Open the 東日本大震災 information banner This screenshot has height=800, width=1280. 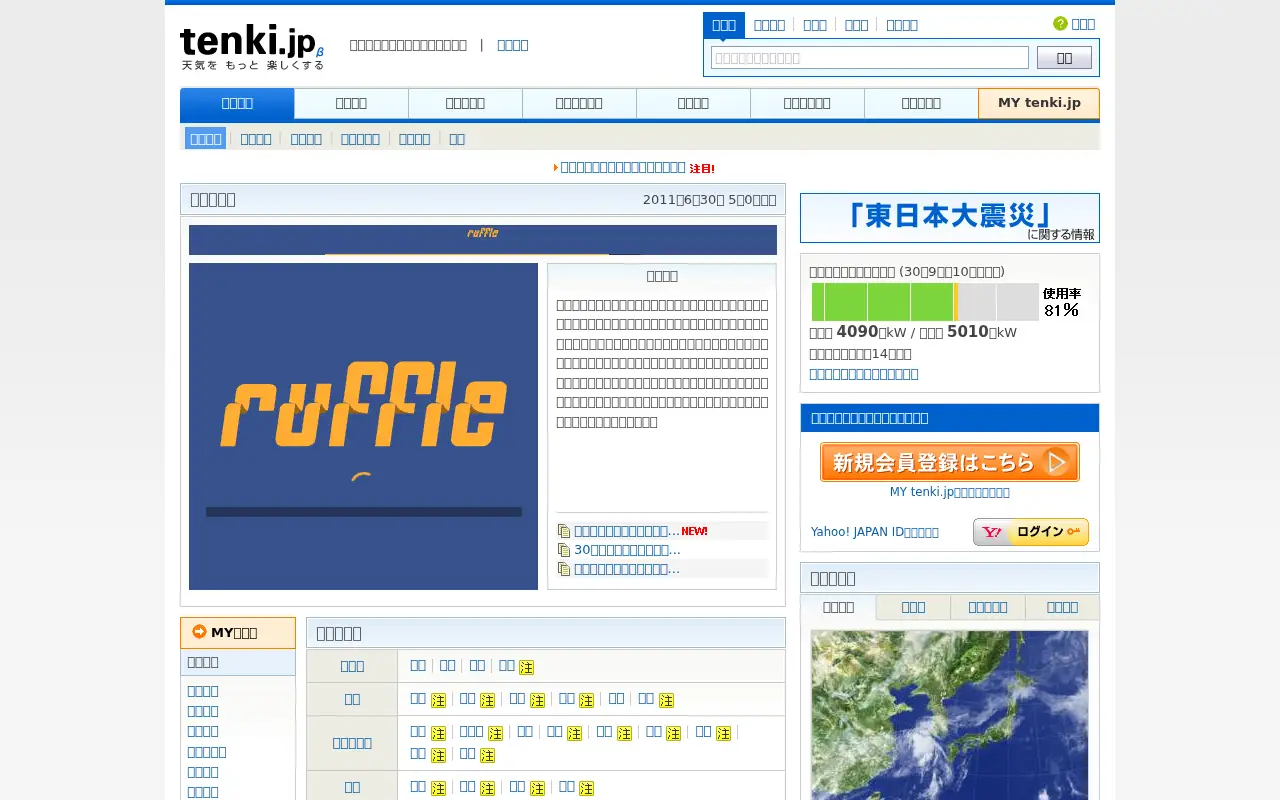pos(950,218)
